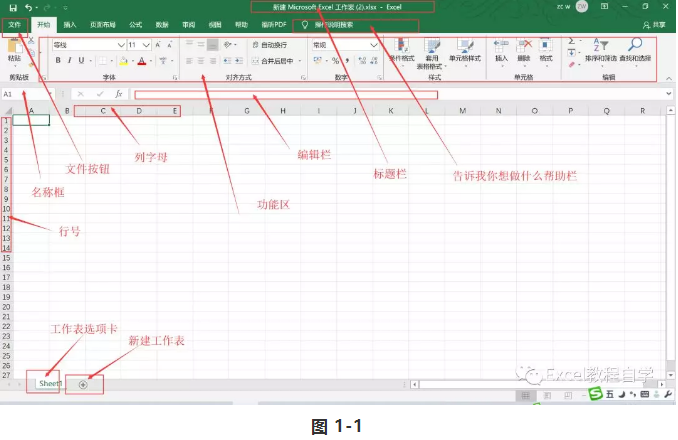Apply the yellow fill color bucket
Image resolution: width=678 pixels, height=440 pixels.
124,61
